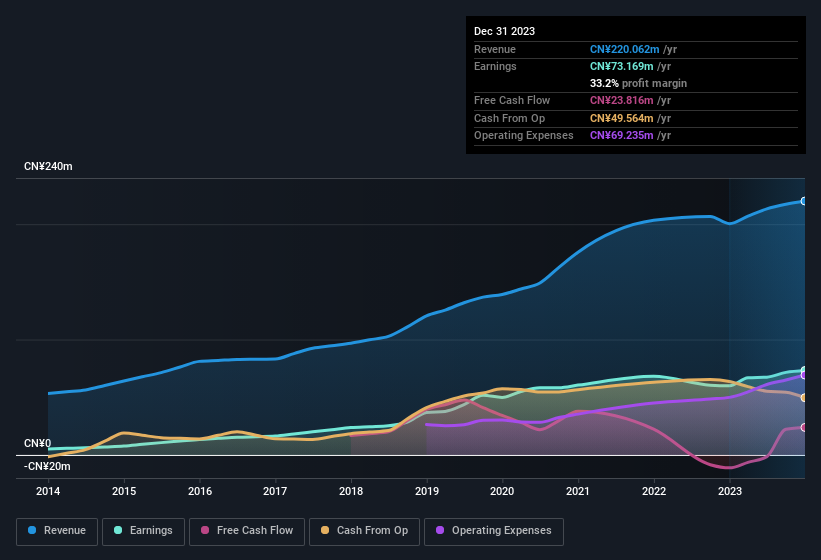Click the Earnings row label in tooltip
The image size is (821, 560).
click(x=495, y=66)
